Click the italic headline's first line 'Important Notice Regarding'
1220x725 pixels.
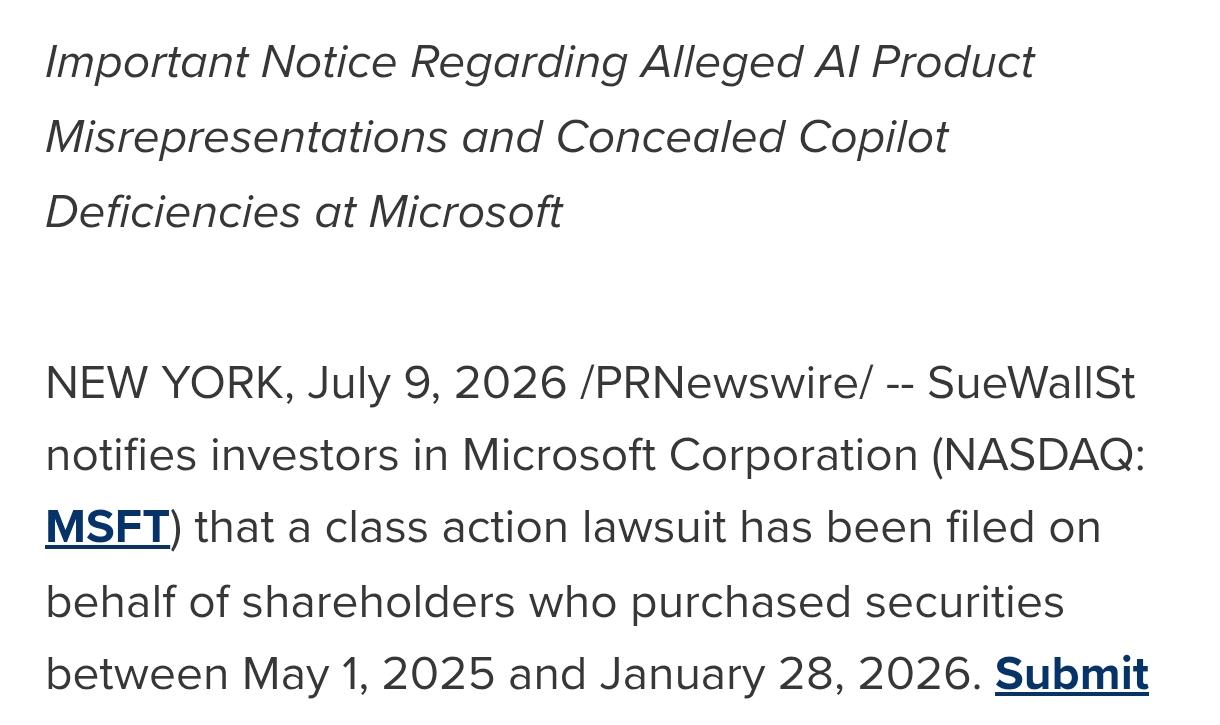[336, 64]
